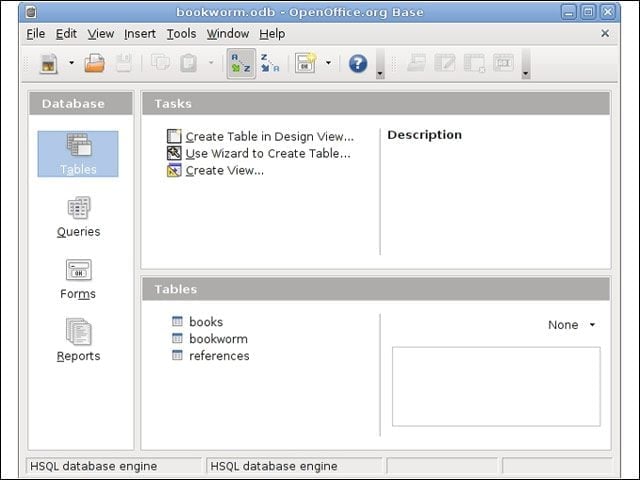Select Queries in Database pane
Viewport: 640px width, 480px height.
78,217
